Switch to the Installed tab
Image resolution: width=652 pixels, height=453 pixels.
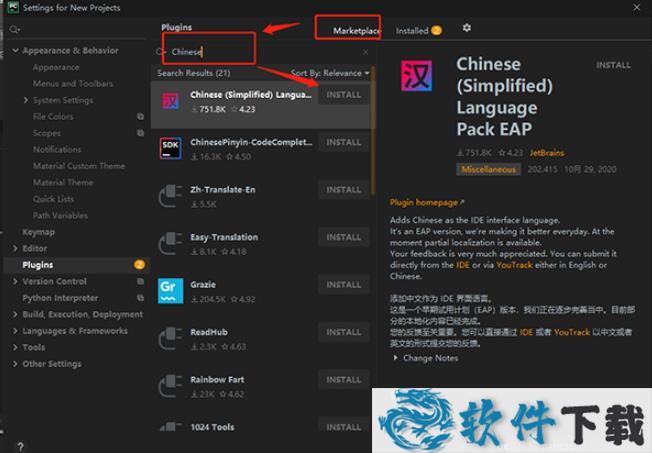point(412,31)
